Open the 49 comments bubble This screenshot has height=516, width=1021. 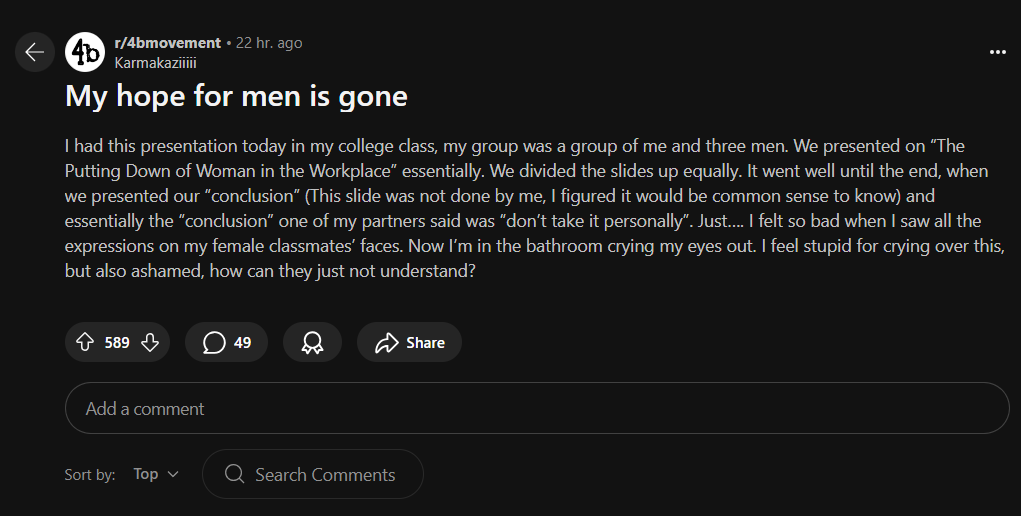point(227,343)
